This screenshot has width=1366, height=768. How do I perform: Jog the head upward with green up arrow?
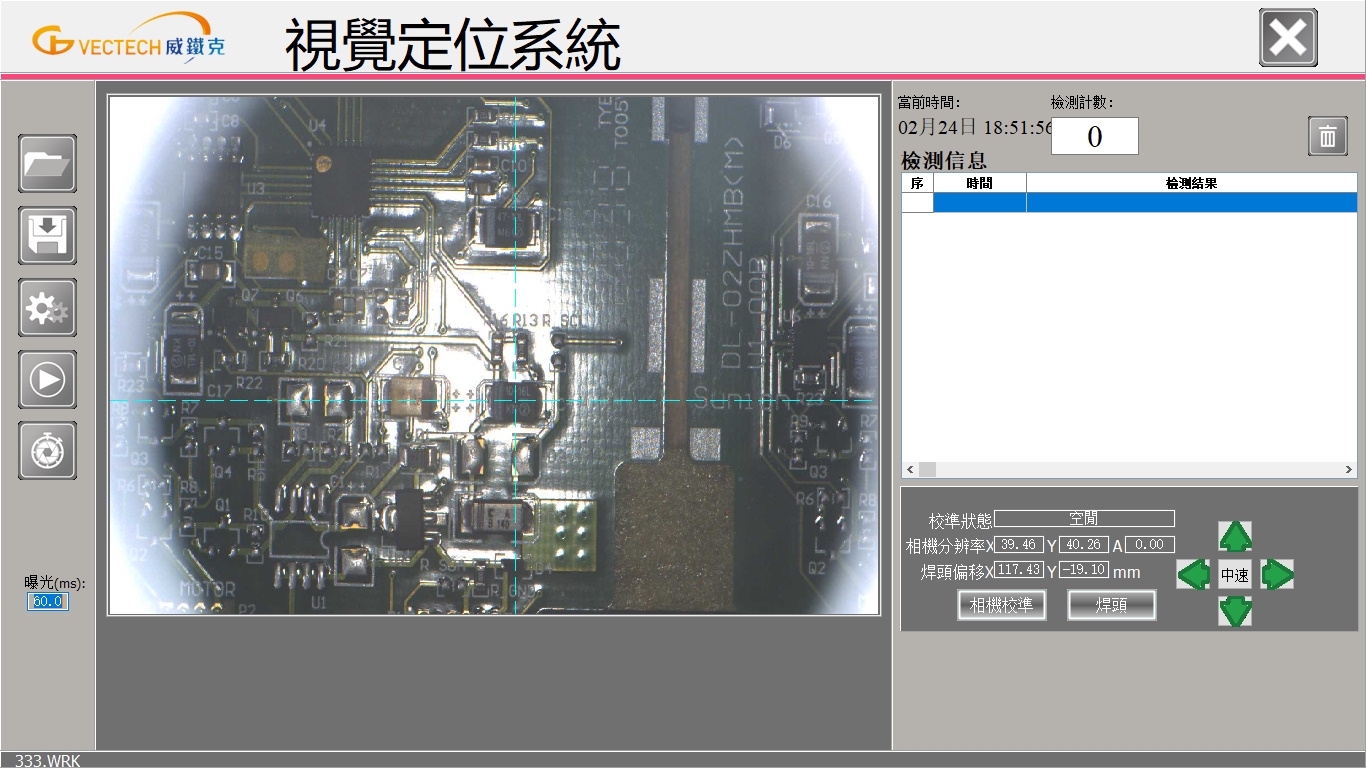1235,539
